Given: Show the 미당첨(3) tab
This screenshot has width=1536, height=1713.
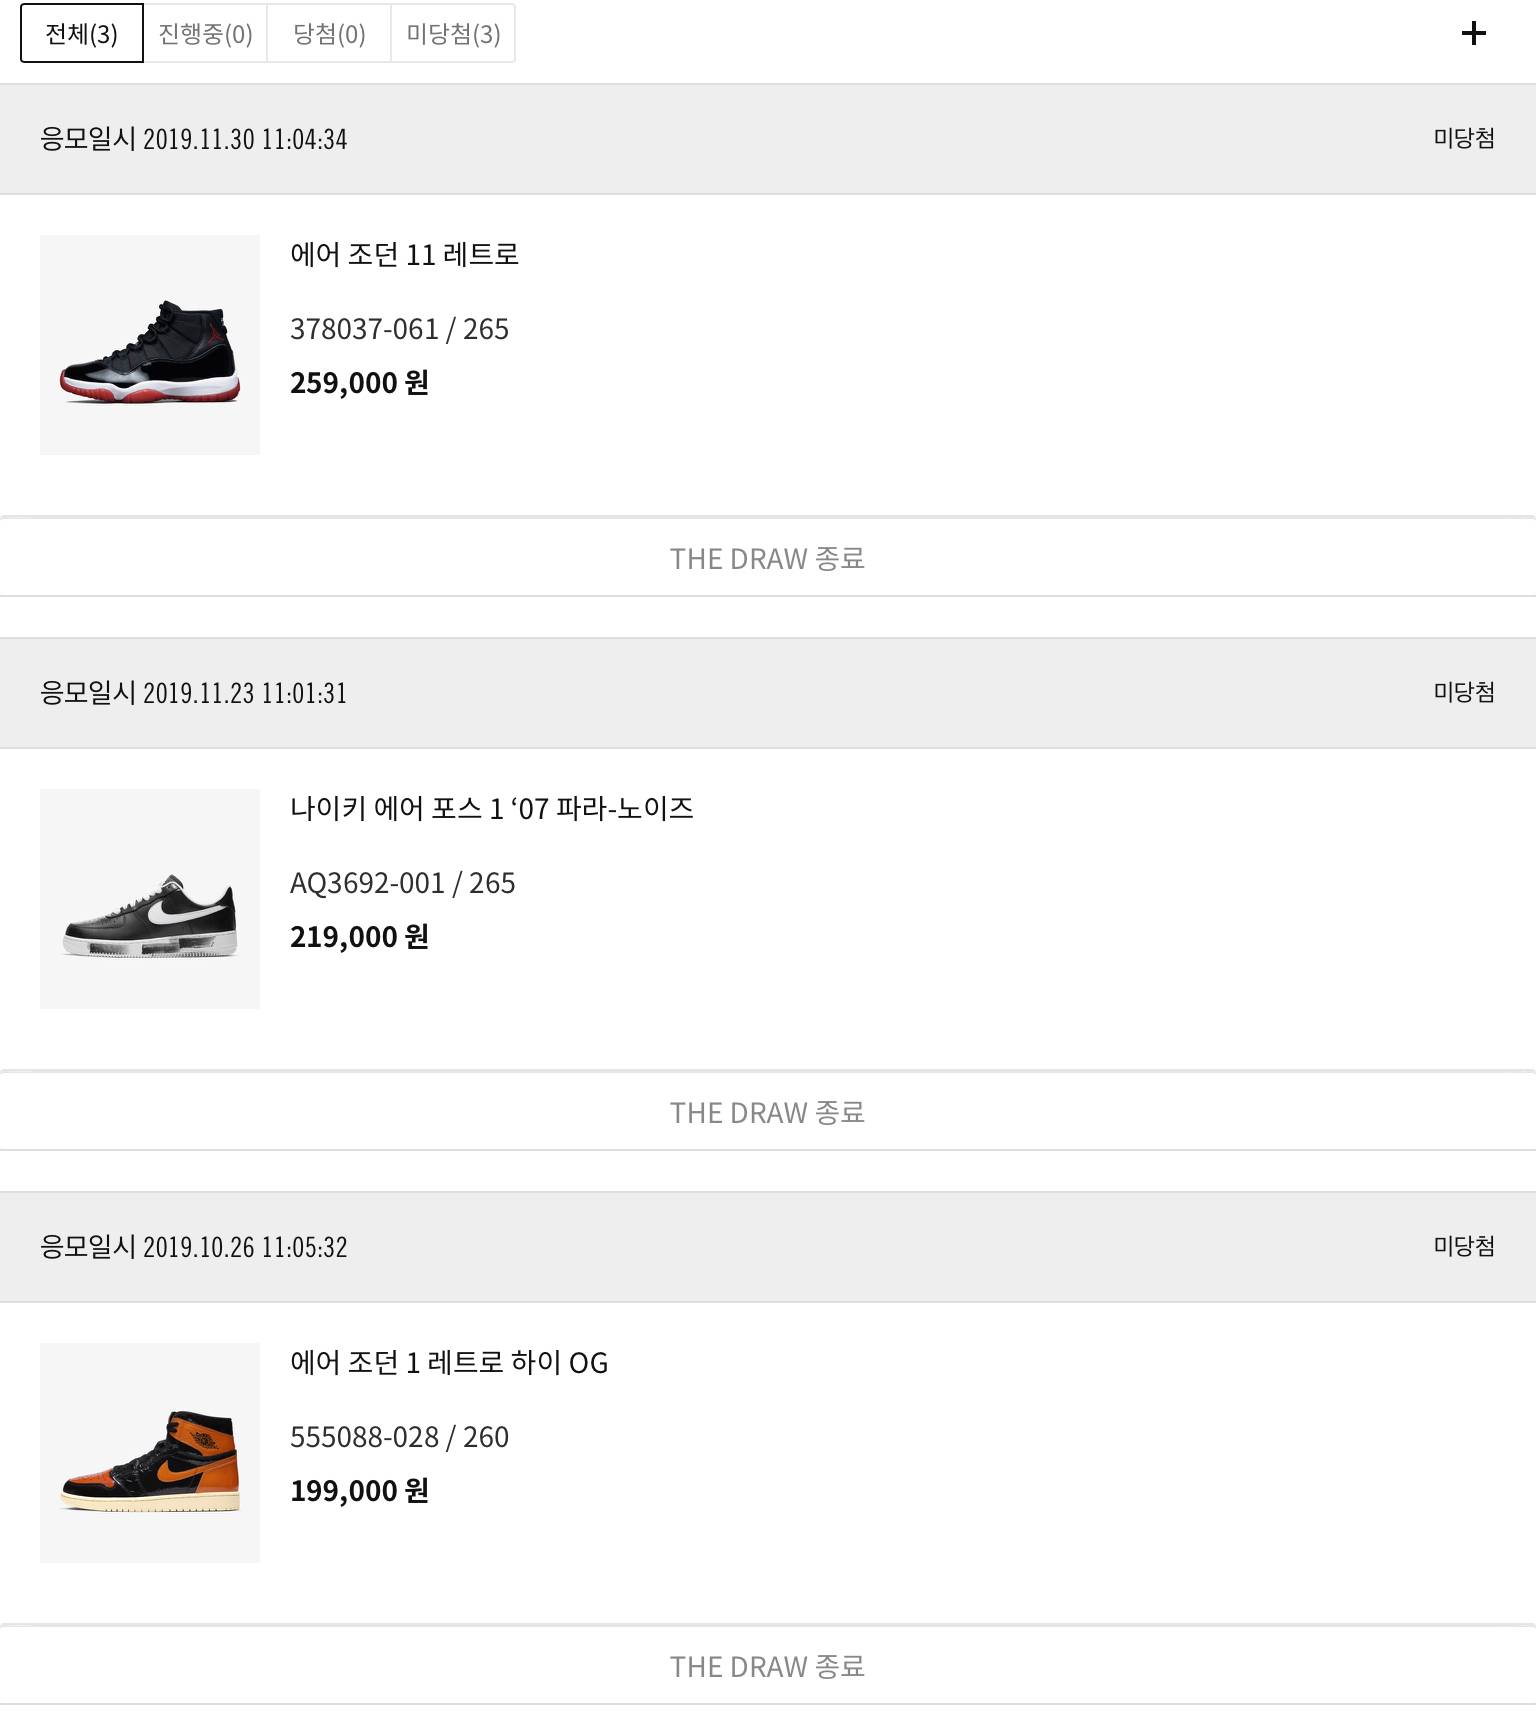Looking at the screenshot, I should 453,34.
